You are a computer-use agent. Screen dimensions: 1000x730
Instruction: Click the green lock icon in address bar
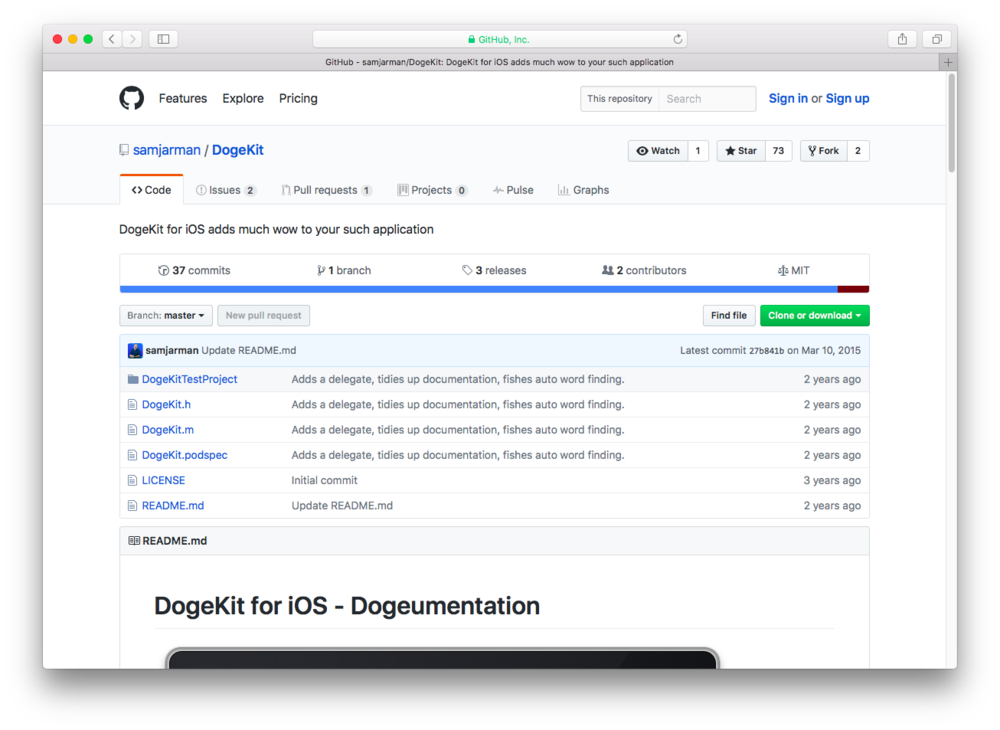[471, 40]
